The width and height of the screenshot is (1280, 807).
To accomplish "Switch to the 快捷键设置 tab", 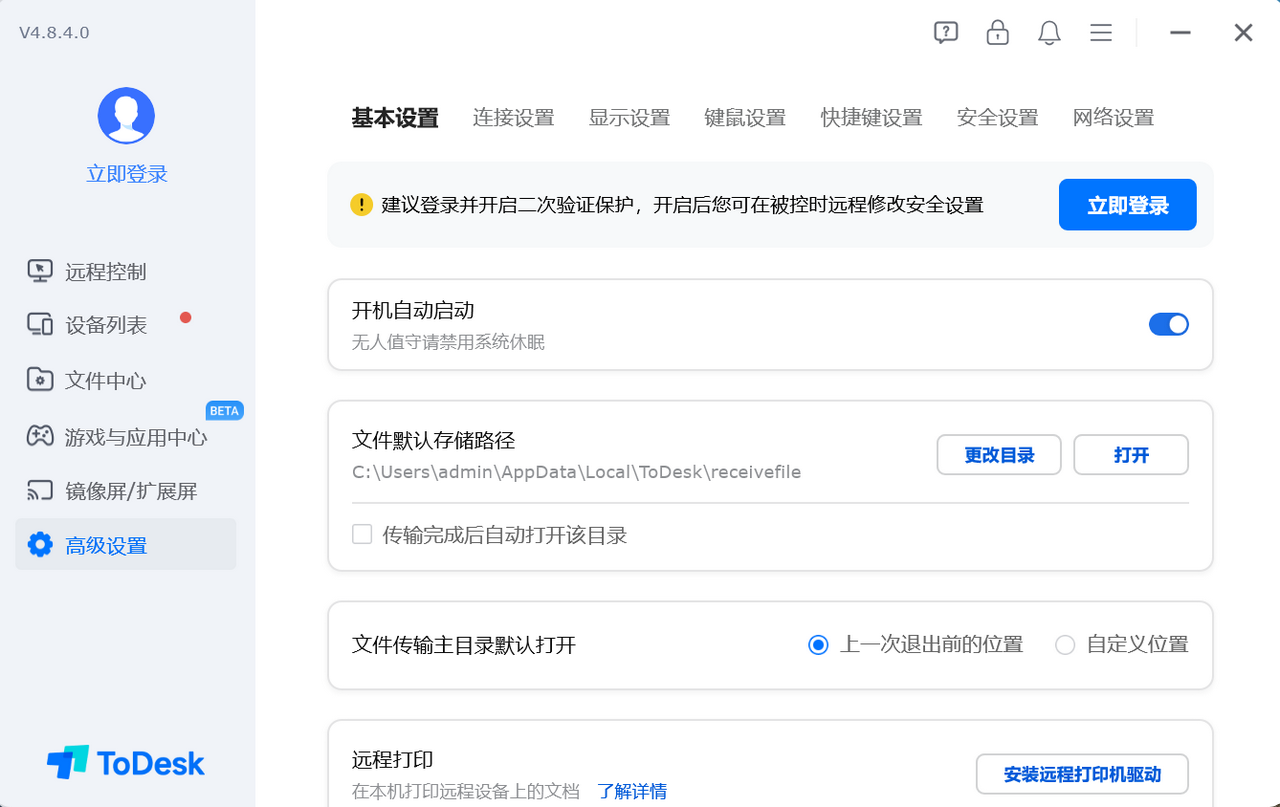I will [871, 118].
